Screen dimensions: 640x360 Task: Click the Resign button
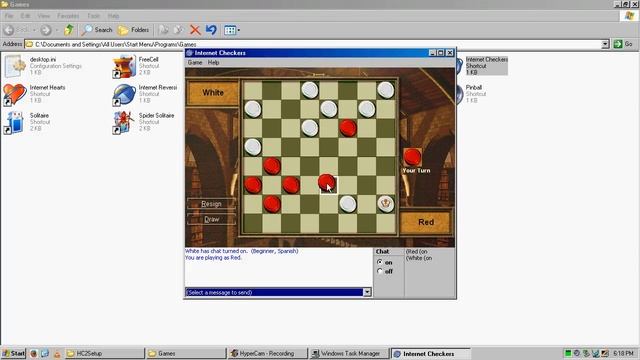211,204
